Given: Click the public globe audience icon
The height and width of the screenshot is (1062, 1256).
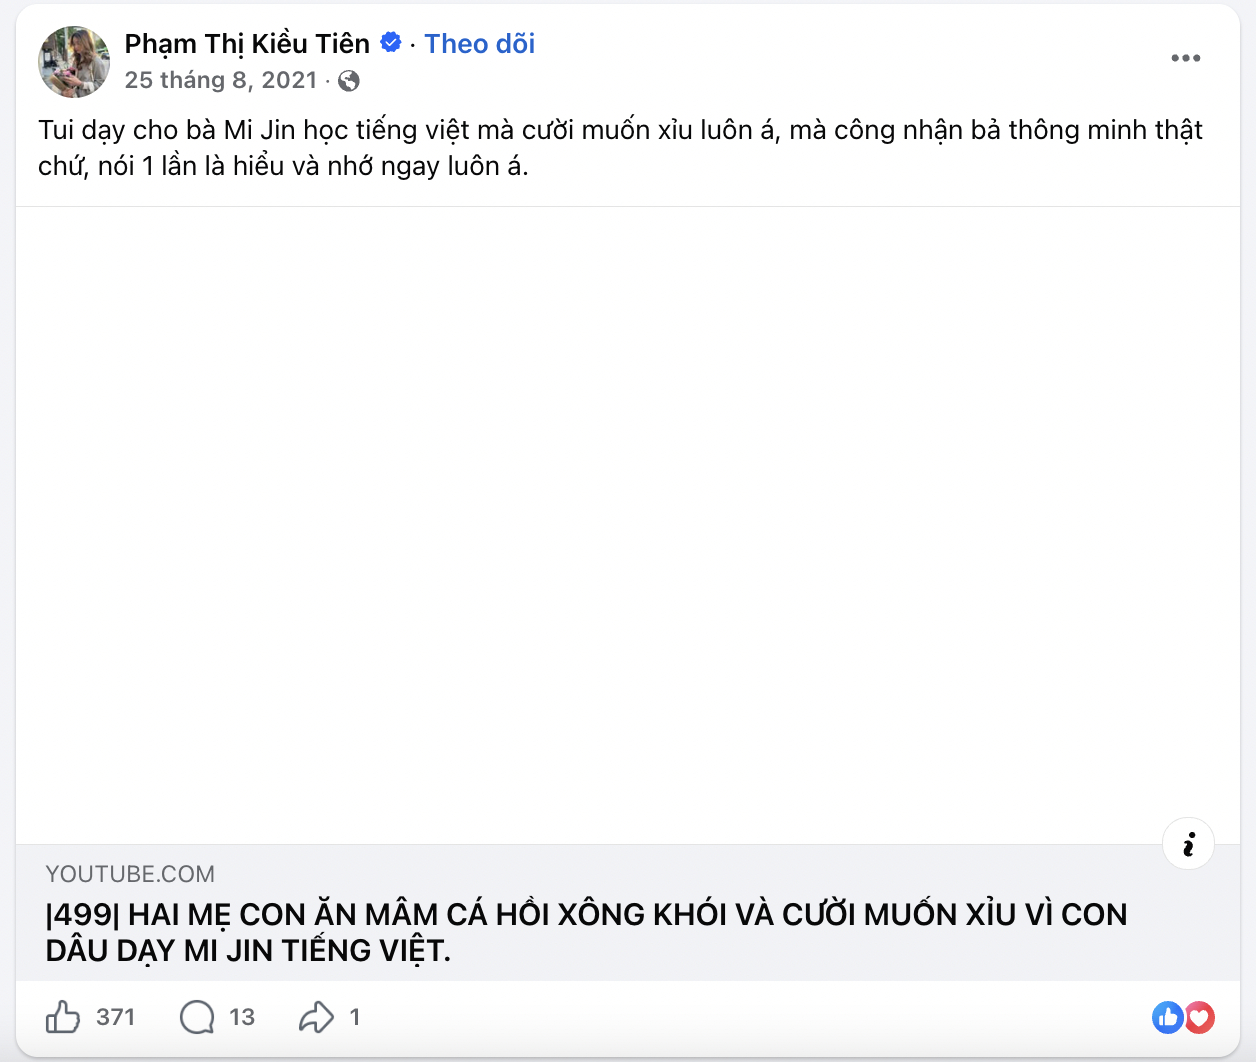Looking at the screenshot, I should [349, 81].
